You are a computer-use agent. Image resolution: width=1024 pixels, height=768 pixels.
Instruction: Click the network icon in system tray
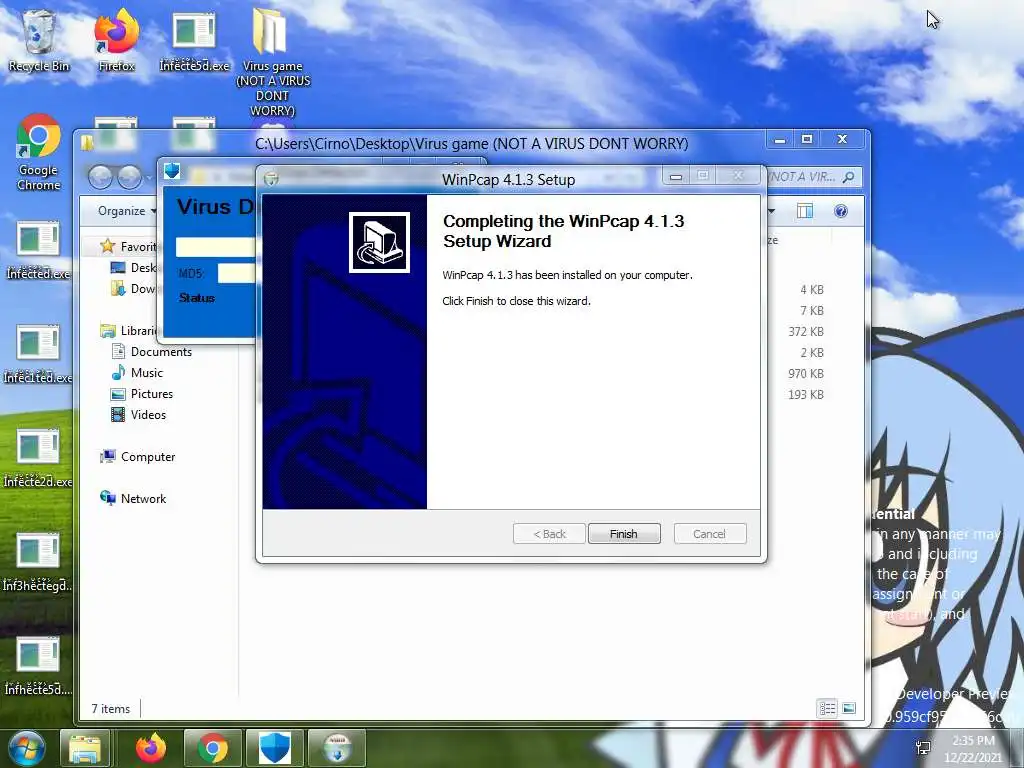tap(923, 748)
